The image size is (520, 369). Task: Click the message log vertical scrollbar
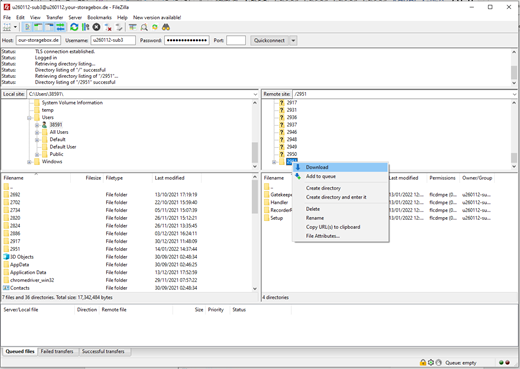tap(514, 67)
